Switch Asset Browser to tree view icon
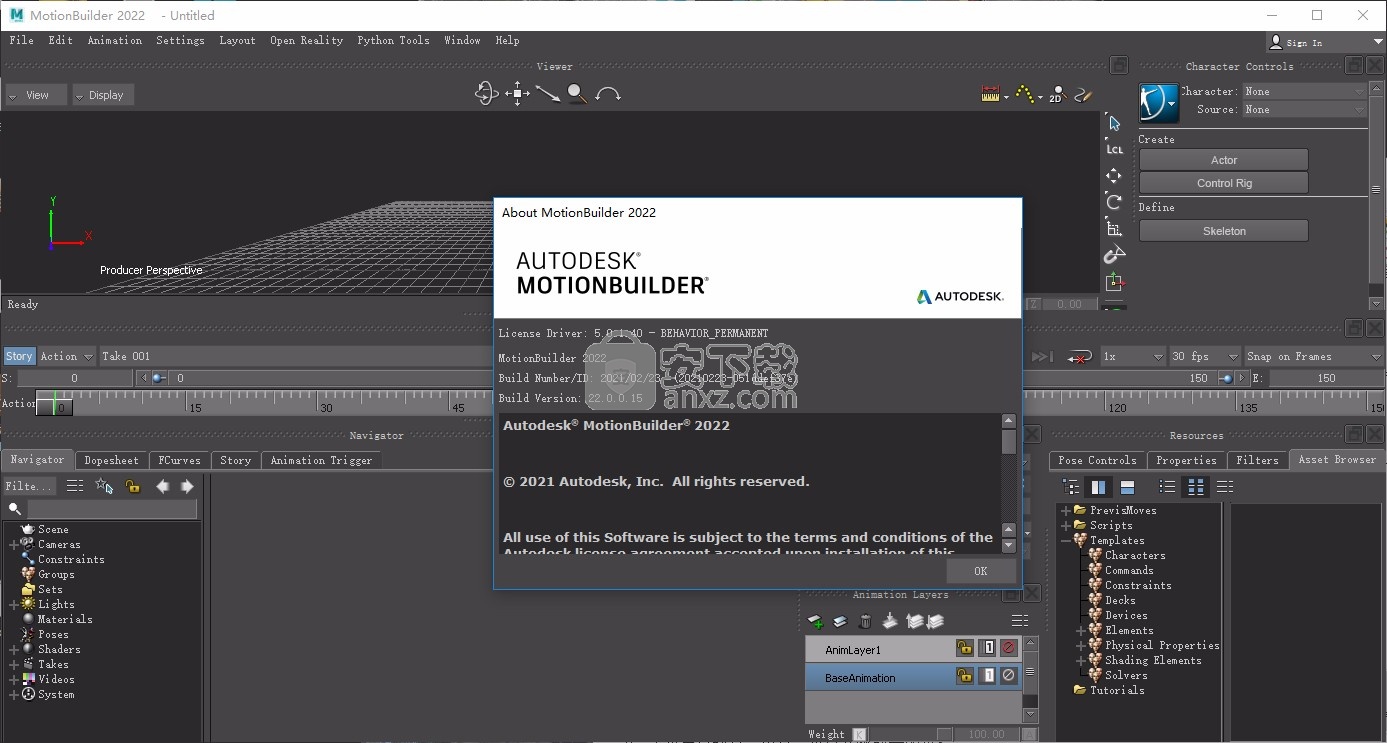 (1071, 487)
